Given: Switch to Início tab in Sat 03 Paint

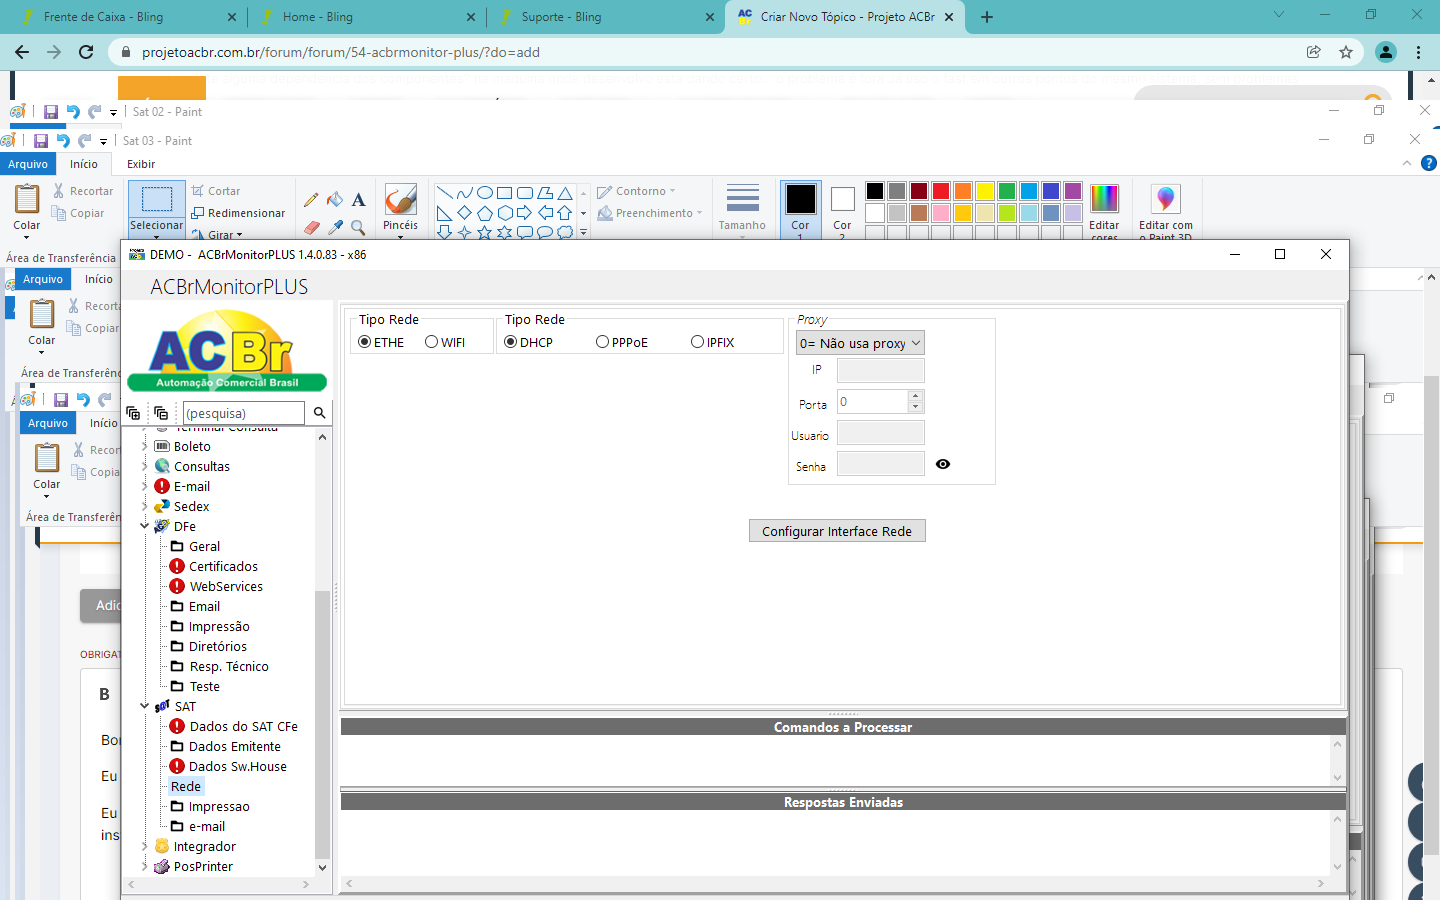Looking at the screenshot, I should [x=84, y=164].
